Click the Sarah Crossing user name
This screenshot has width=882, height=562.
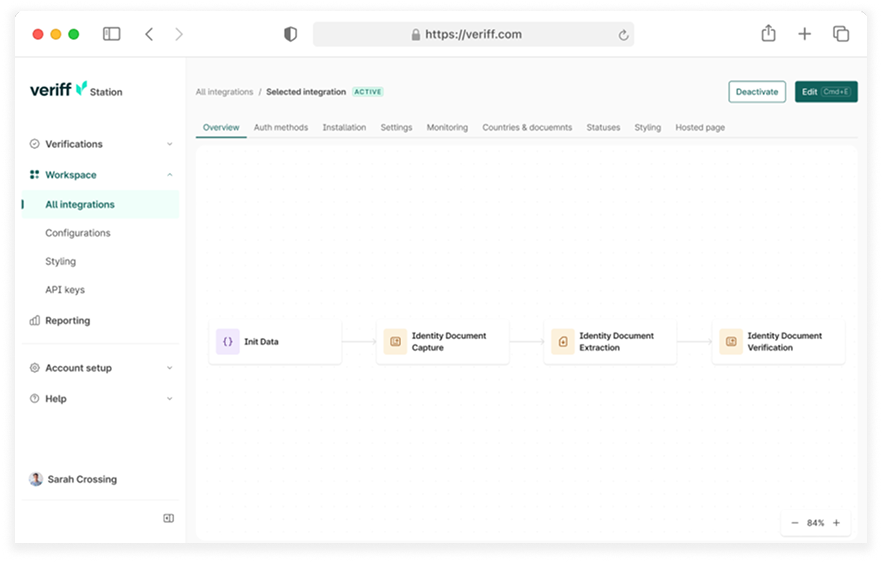click(82, 479)
